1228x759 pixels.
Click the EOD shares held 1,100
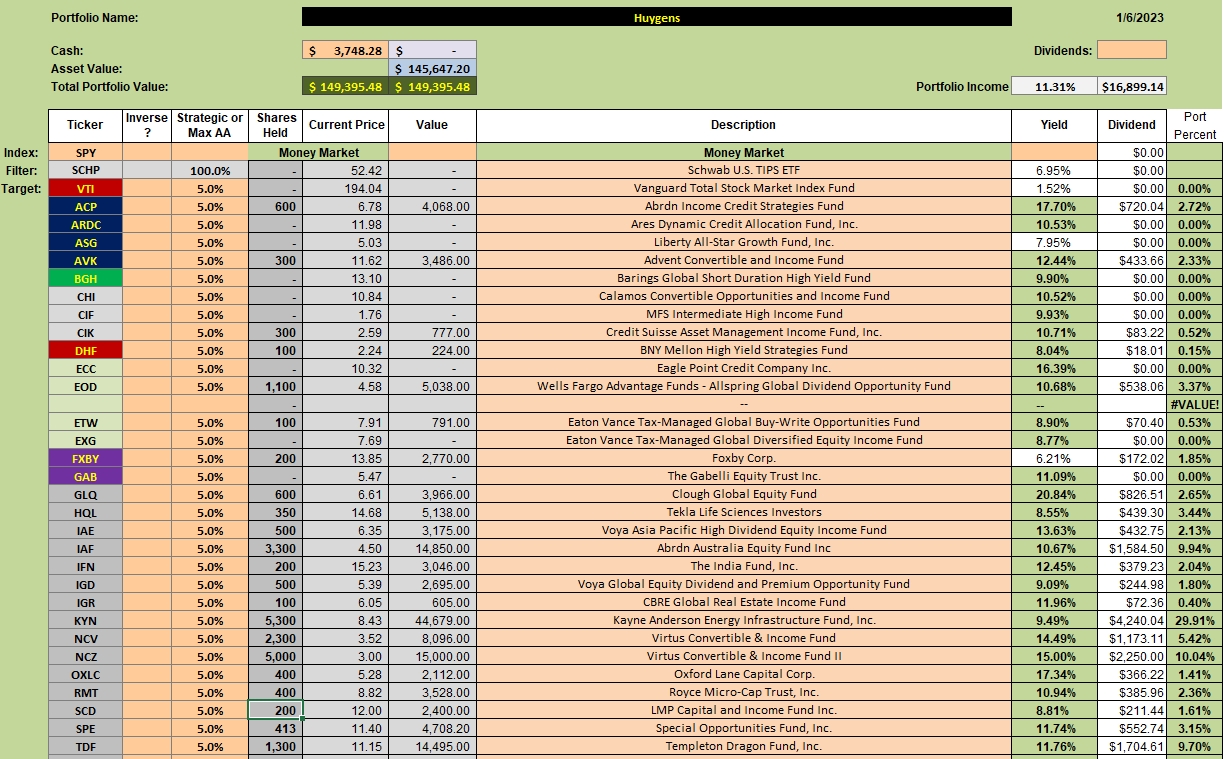275,386
